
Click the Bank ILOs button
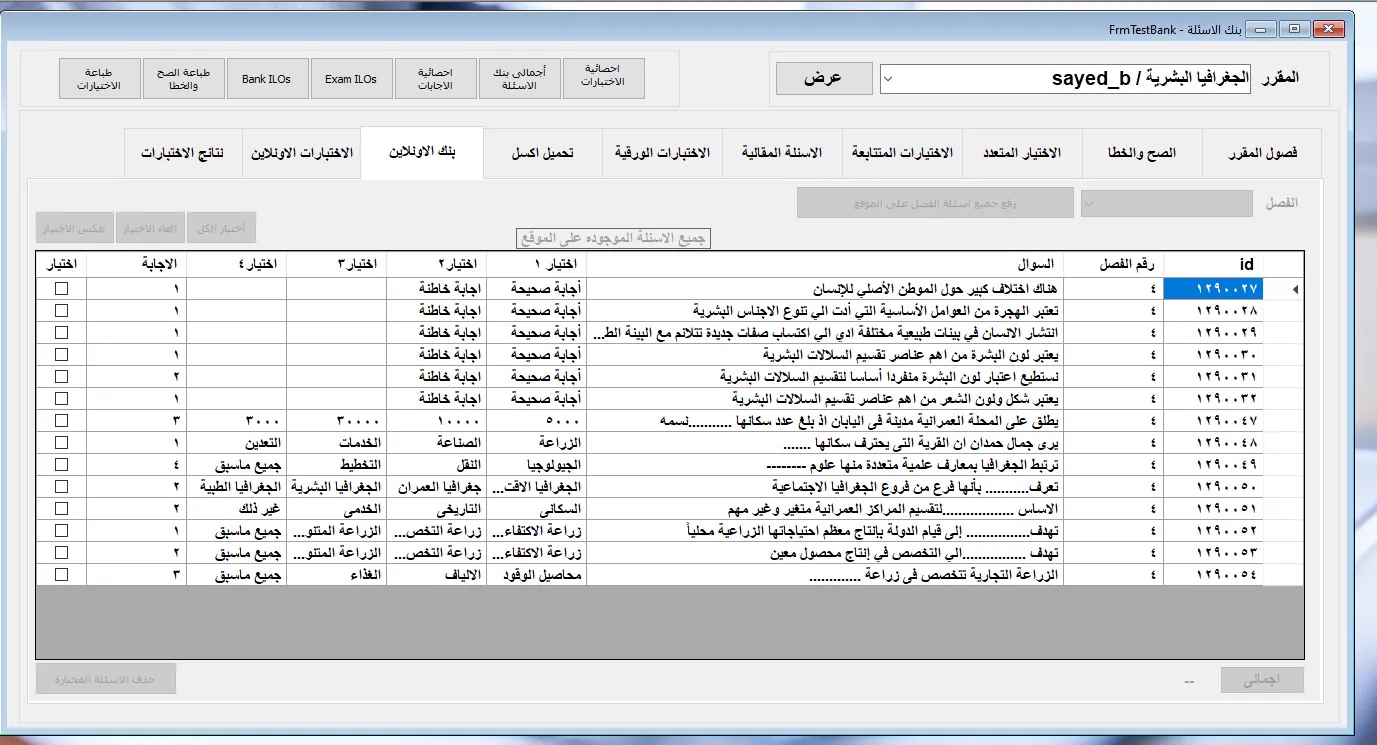(x=267, y=78)
